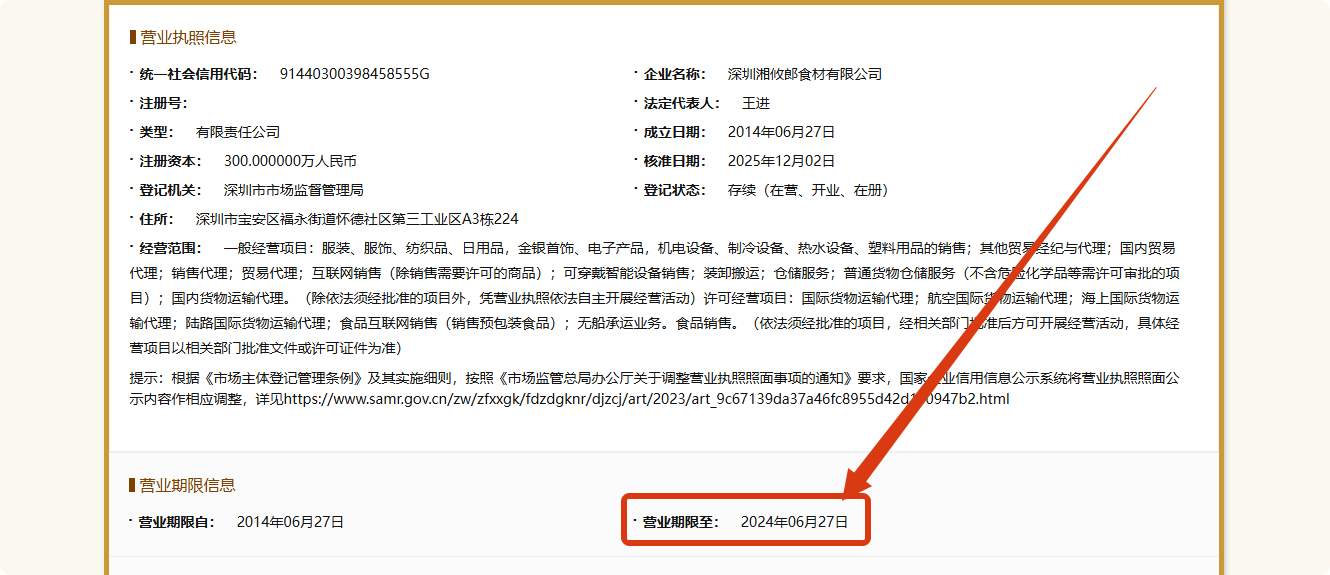The image size is (1330, 575).
Task: Select the credit code 91440300398458555G
Action: click(x=354, y=74)
